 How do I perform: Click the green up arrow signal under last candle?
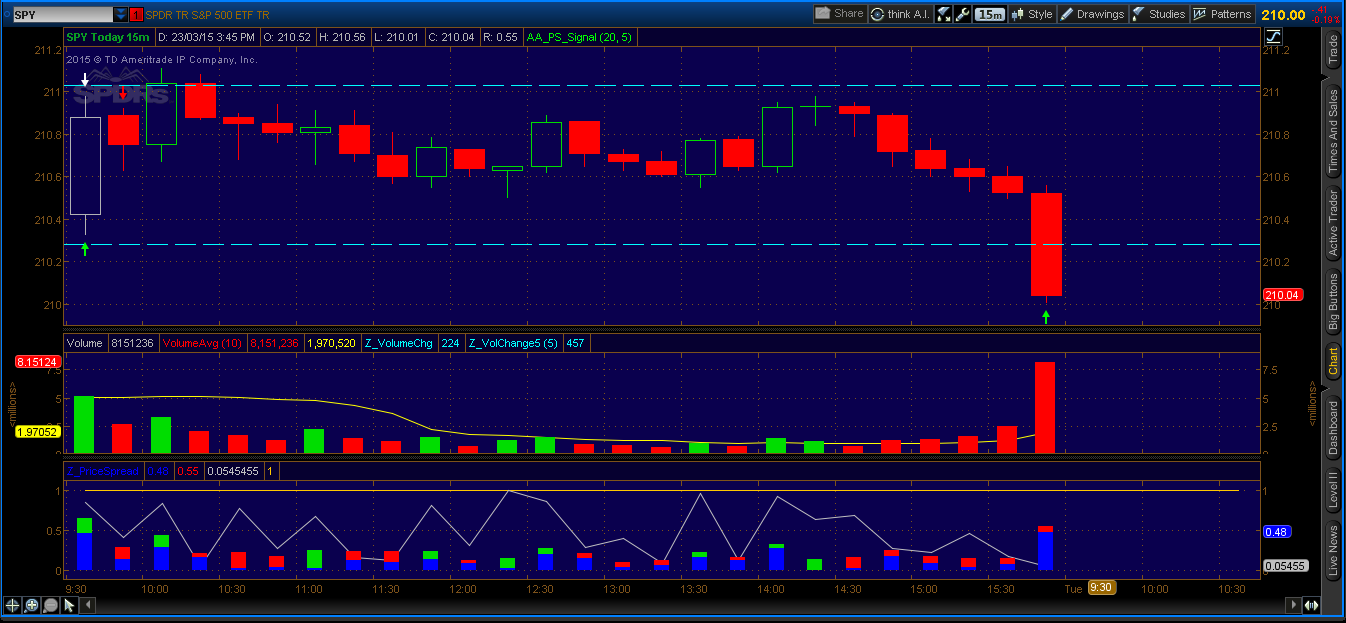1046,317
